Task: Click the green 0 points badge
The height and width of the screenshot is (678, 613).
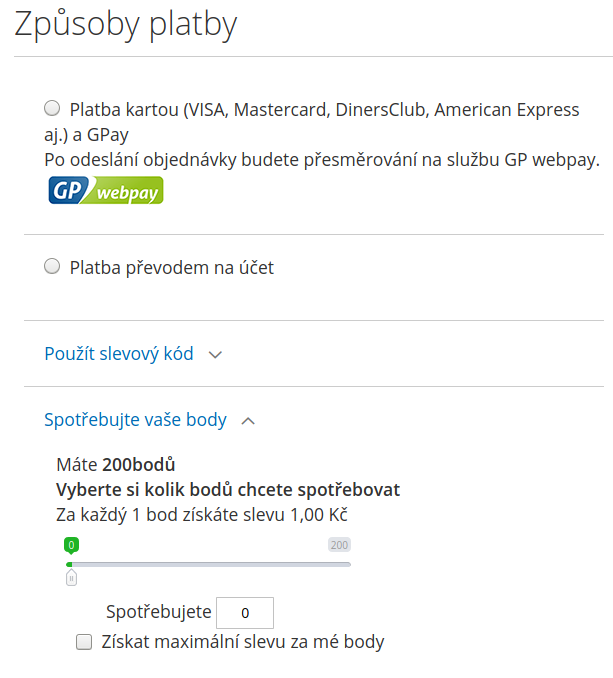Action: (x=71, y=545)
